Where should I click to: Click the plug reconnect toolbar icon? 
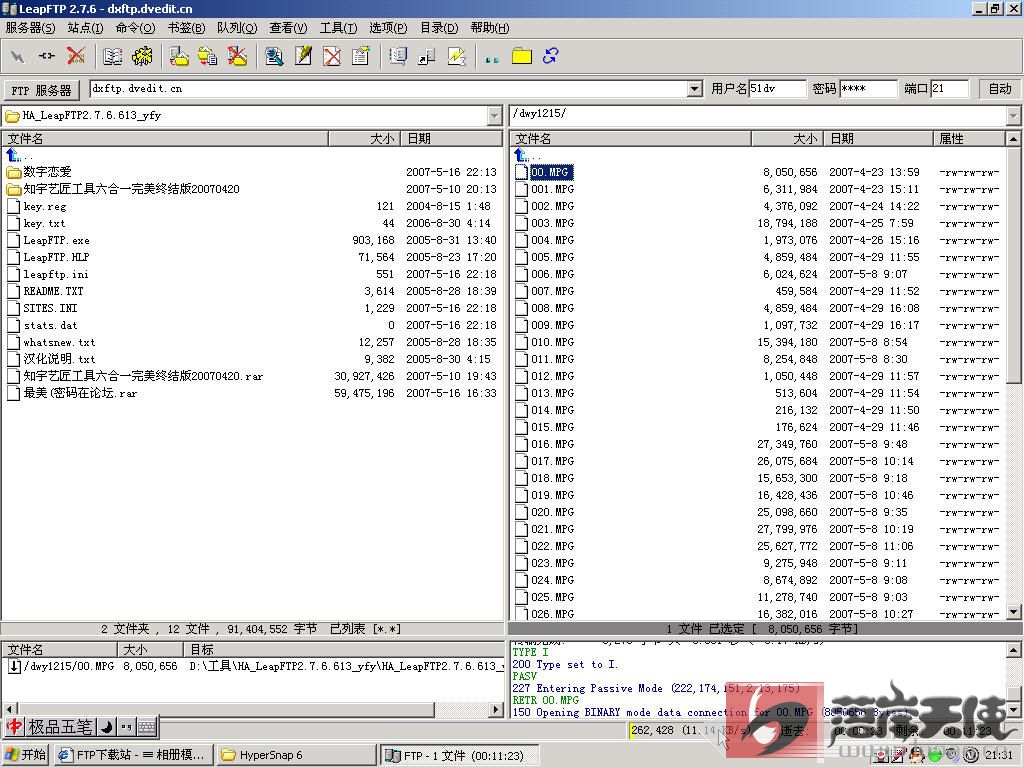(46, 57)
